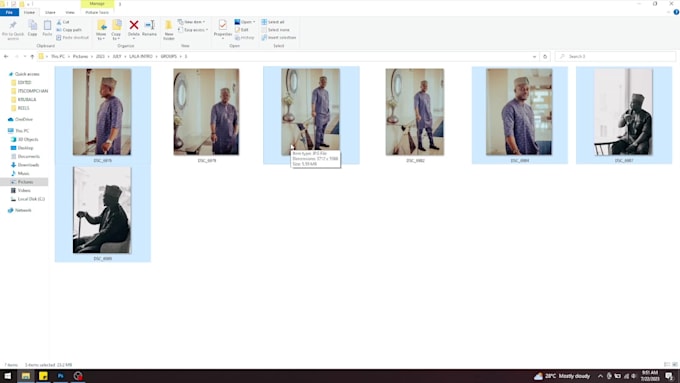Open Local Disk (C:) in navigation pane
This screenshot has height=383, width=680.
coord(31,199)
